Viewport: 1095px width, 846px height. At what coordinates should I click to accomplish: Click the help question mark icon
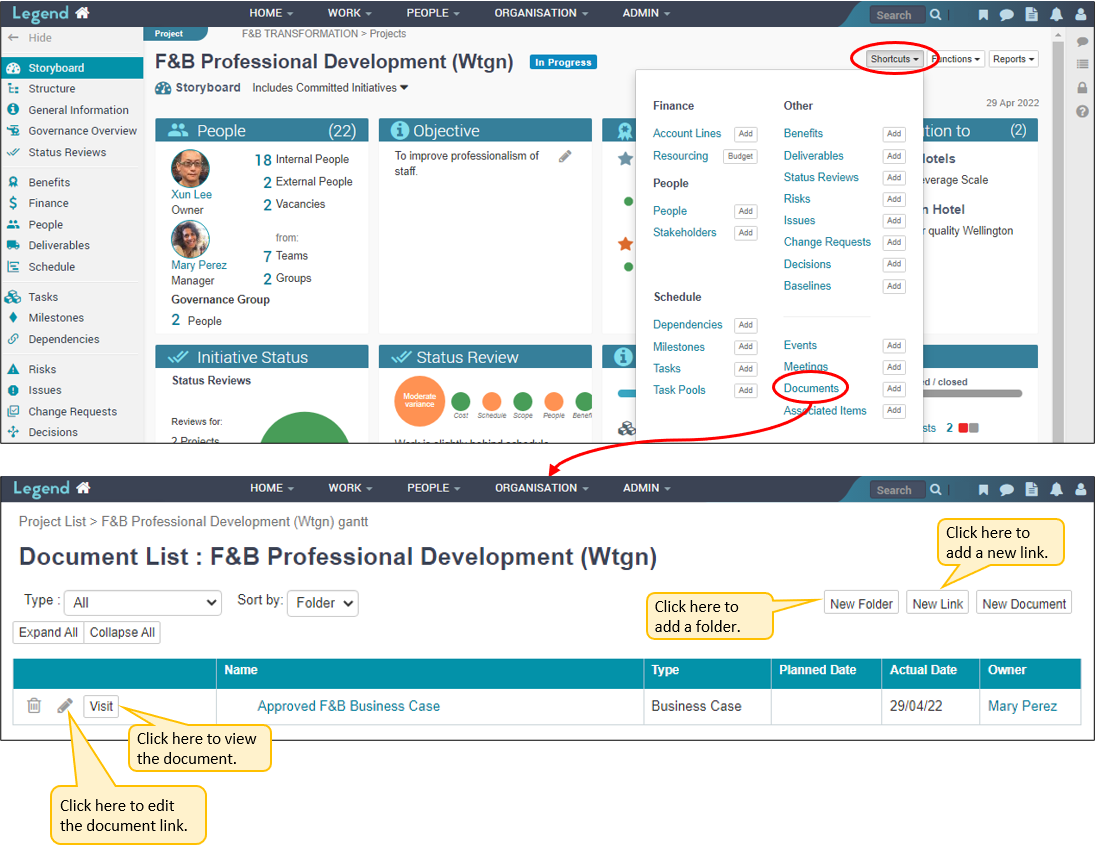tap(1082, 111)
